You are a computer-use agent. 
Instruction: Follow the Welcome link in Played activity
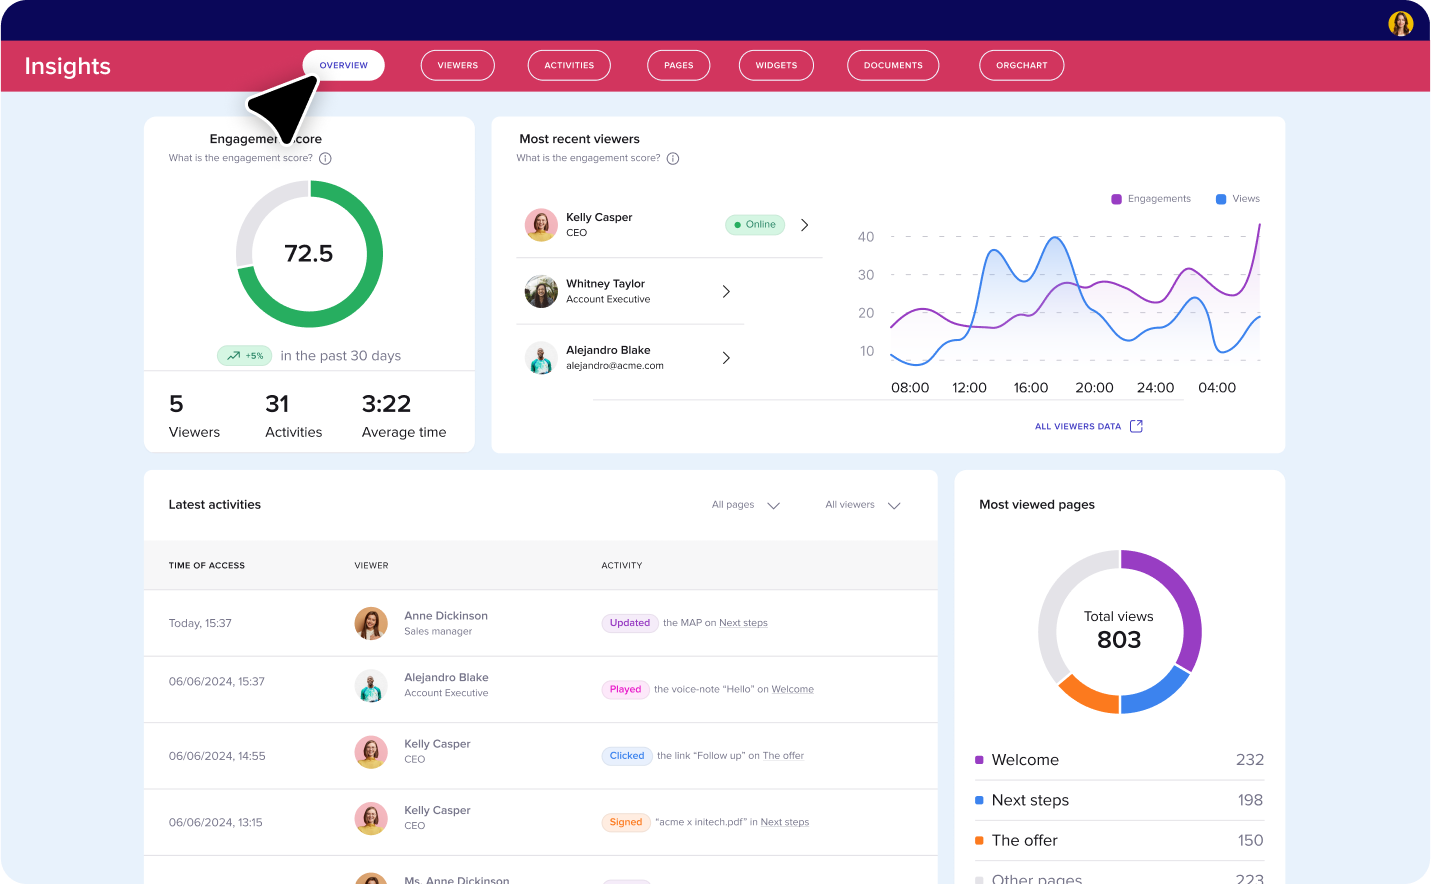(x=792, y=689)
